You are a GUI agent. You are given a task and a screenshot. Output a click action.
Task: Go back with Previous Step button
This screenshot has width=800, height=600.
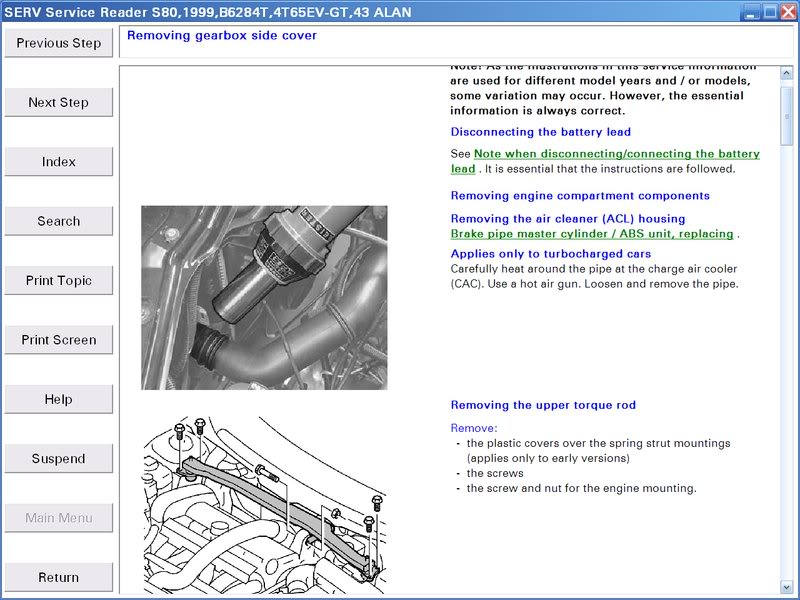pyautogui.click(x=59, y=43)
